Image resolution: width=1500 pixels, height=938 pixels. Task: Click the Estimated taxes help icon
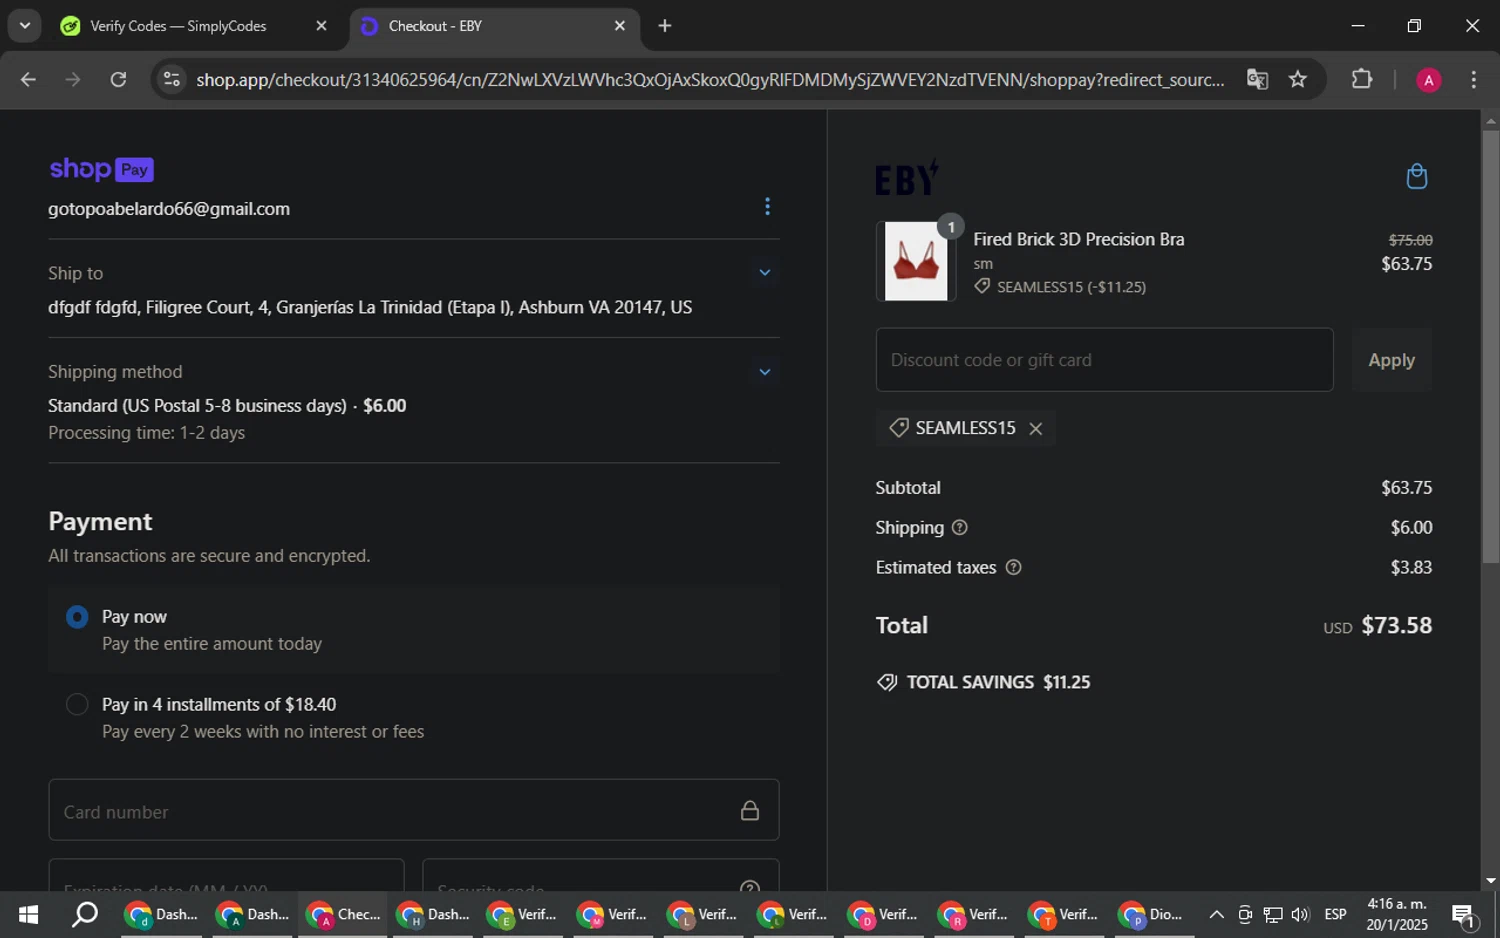pyautogui.click(x=1013, y=567)
